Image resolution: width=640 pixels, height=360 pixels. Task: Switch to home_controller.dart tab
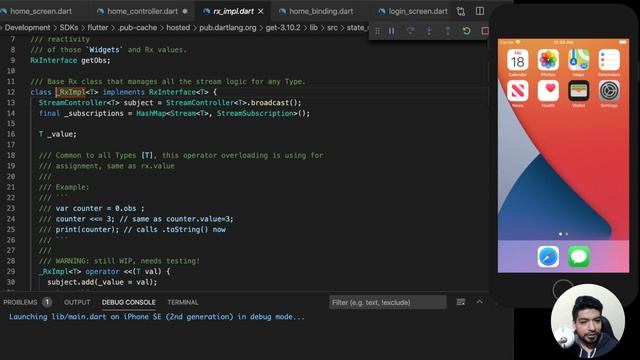(x=142, y=11)
